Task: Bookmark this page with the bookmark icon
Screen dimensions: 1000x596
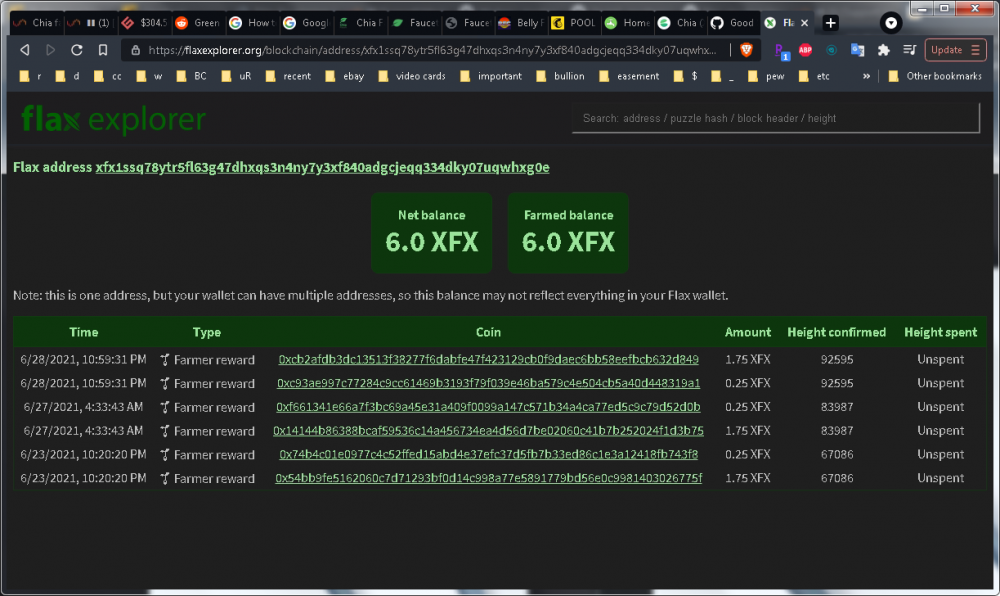Action: point(103,50)
